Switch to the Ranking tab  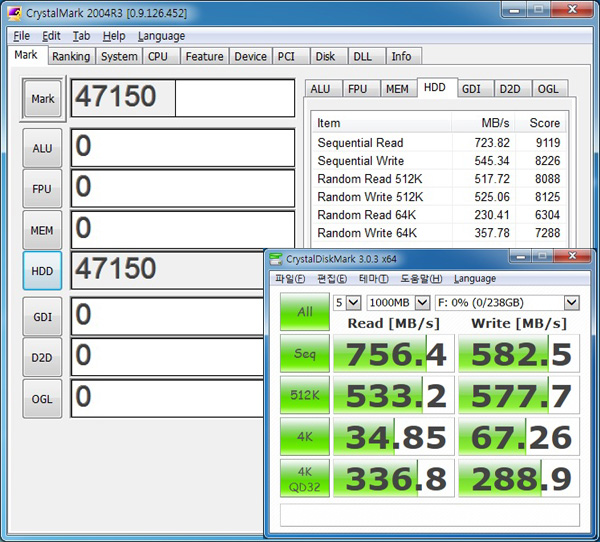coord(71,56)
